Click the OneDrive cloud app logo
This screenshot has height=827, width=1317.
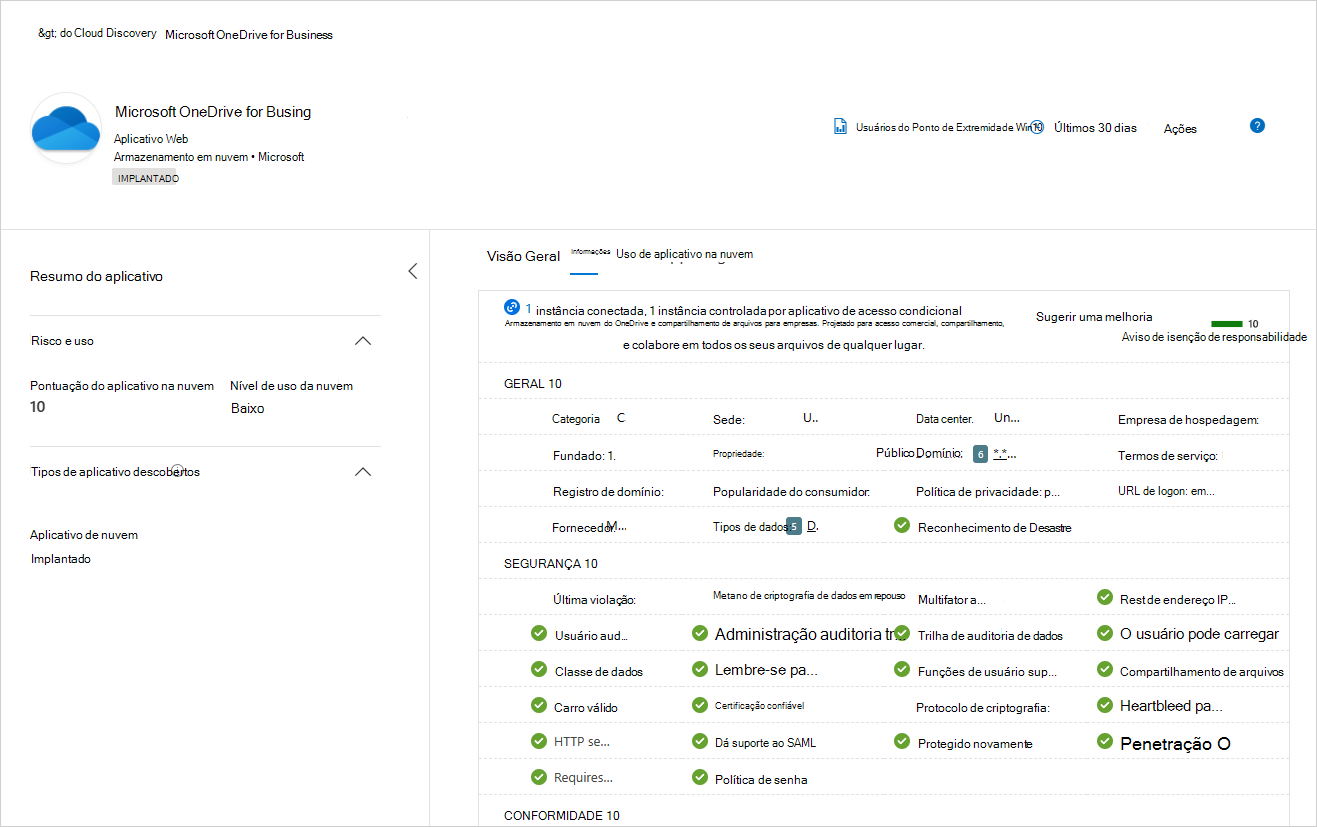click(x=66, y=127)
